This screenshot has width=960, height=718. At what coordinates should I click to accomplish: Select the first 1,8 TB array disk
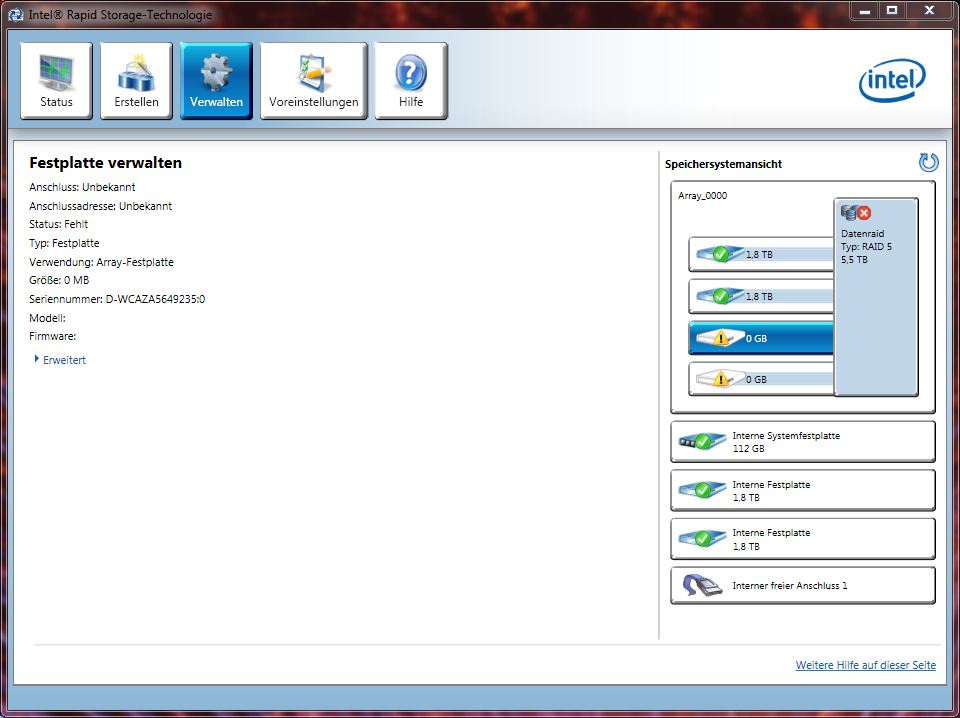tap(761, 254)
